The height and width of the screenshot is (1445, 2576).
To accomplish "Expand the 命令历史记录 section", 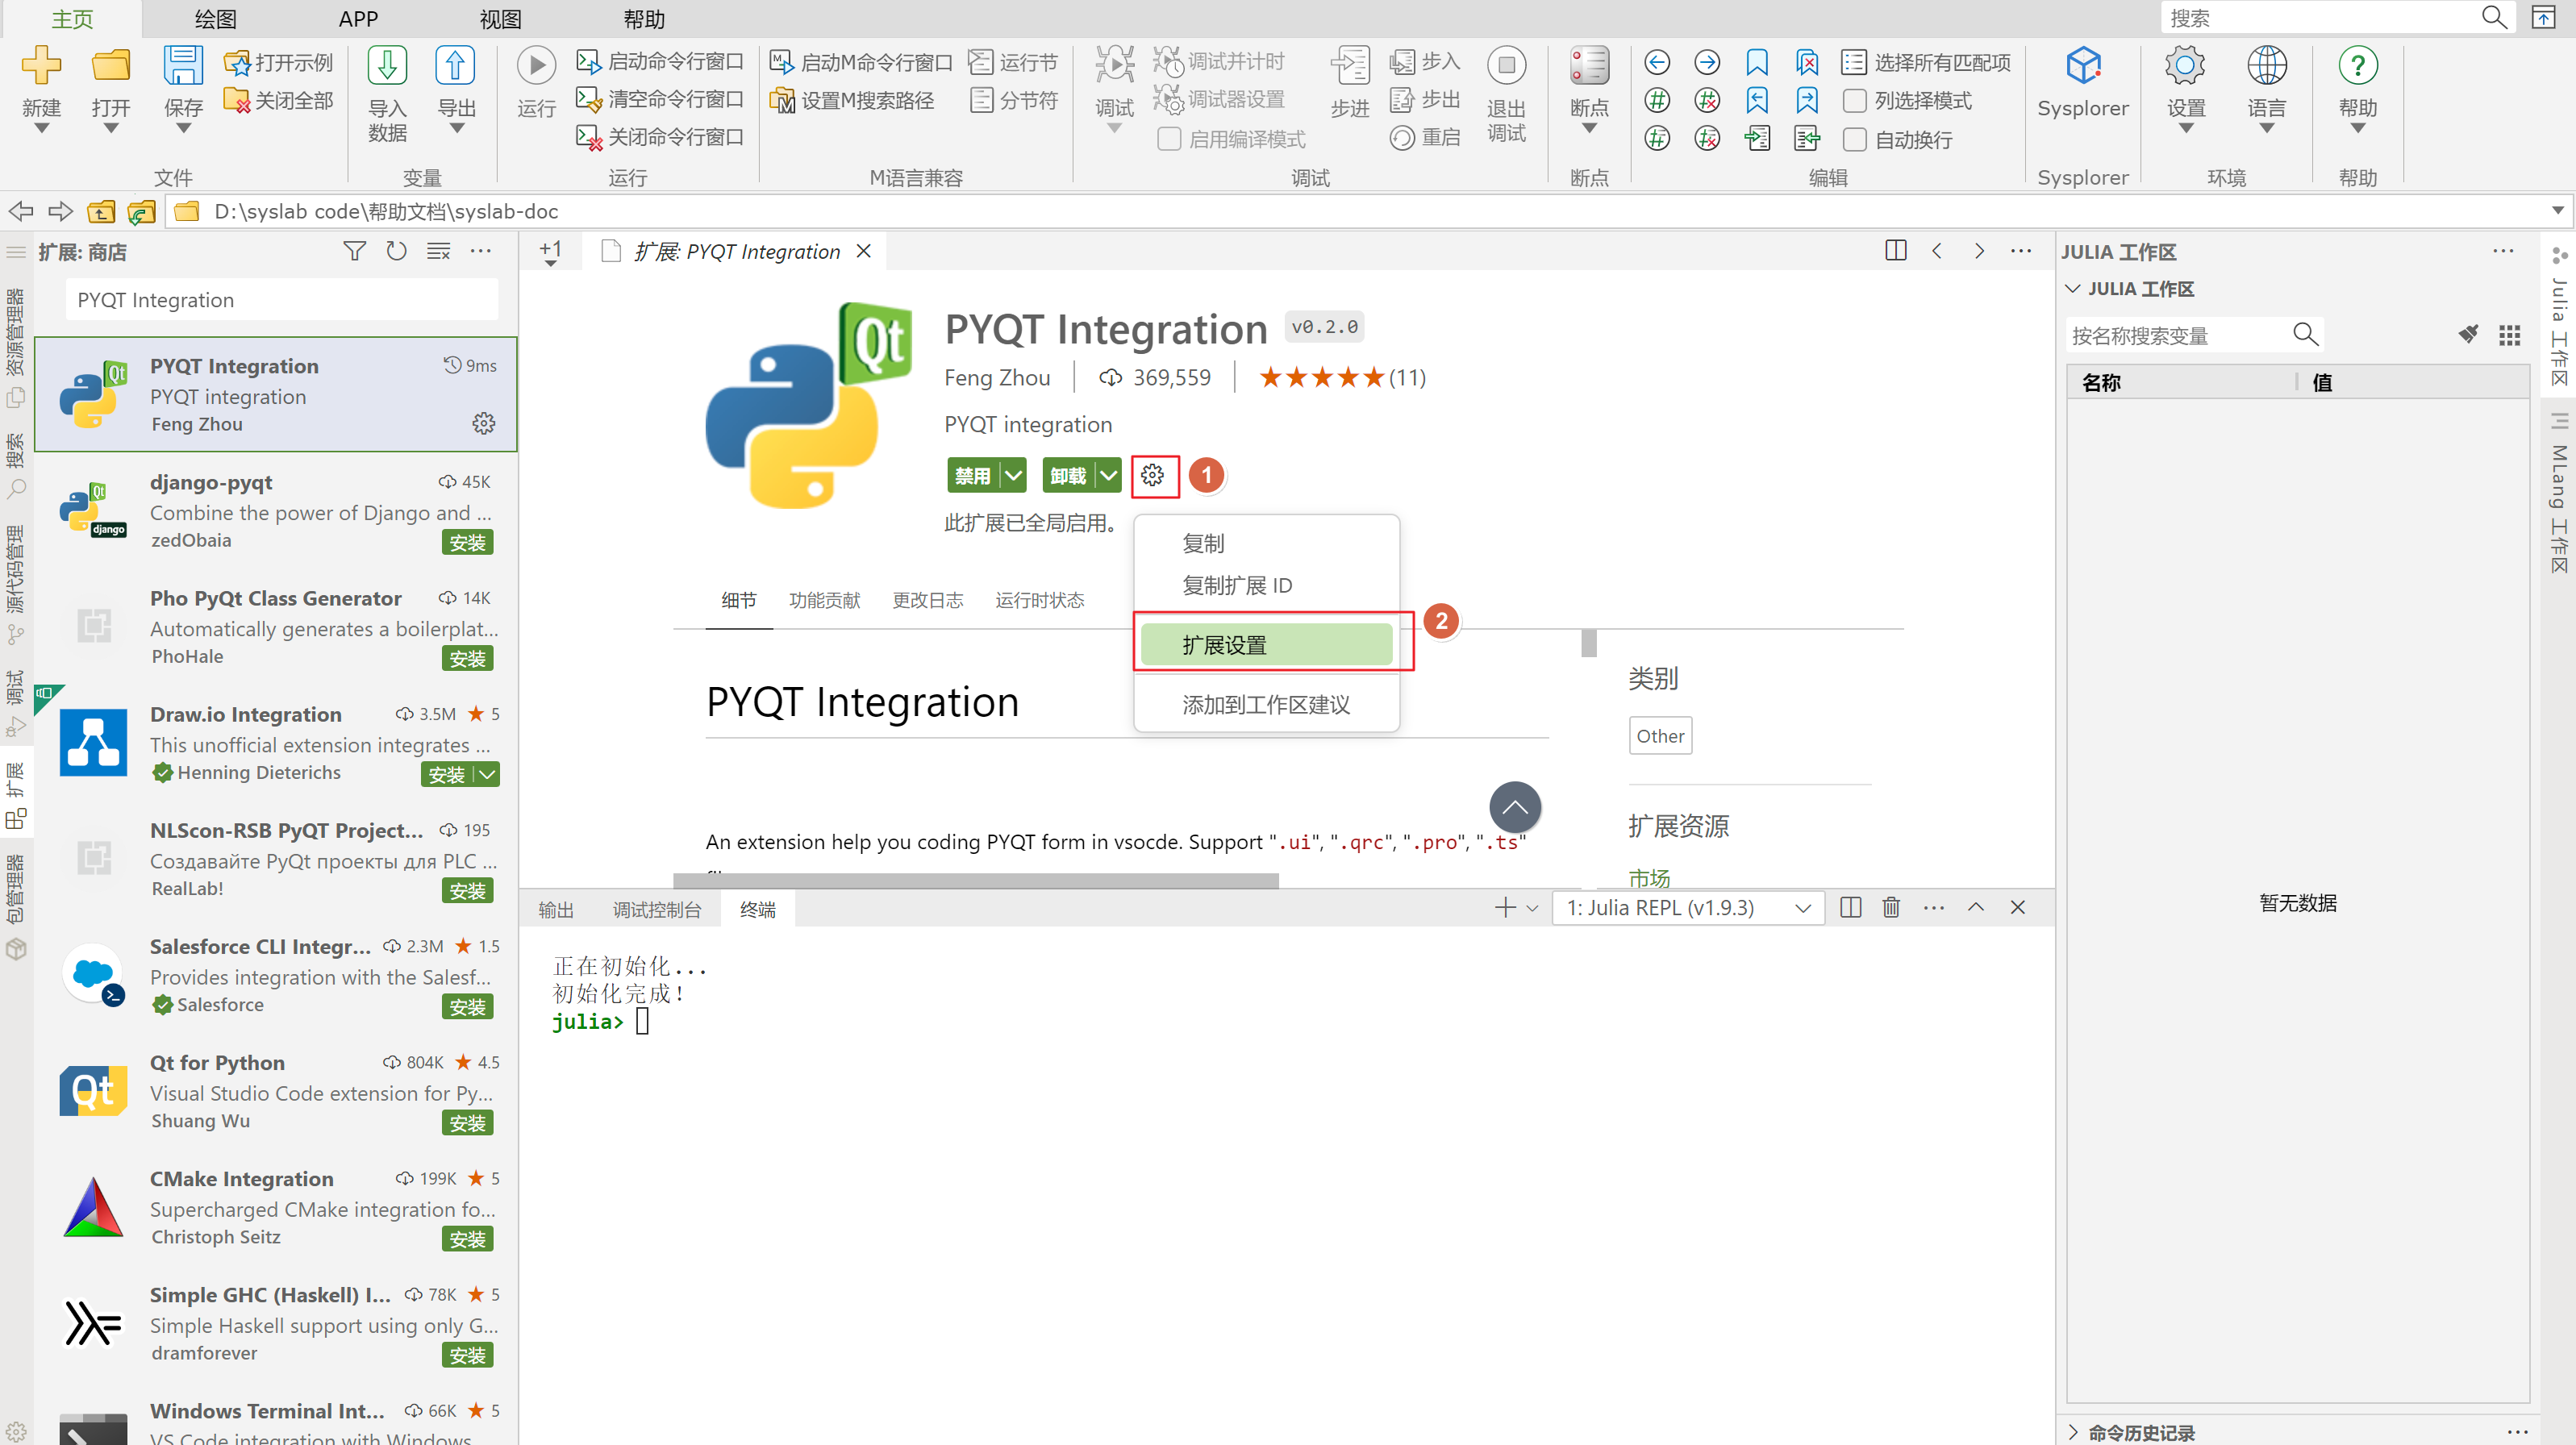I will click(x=2073, y=1432).
